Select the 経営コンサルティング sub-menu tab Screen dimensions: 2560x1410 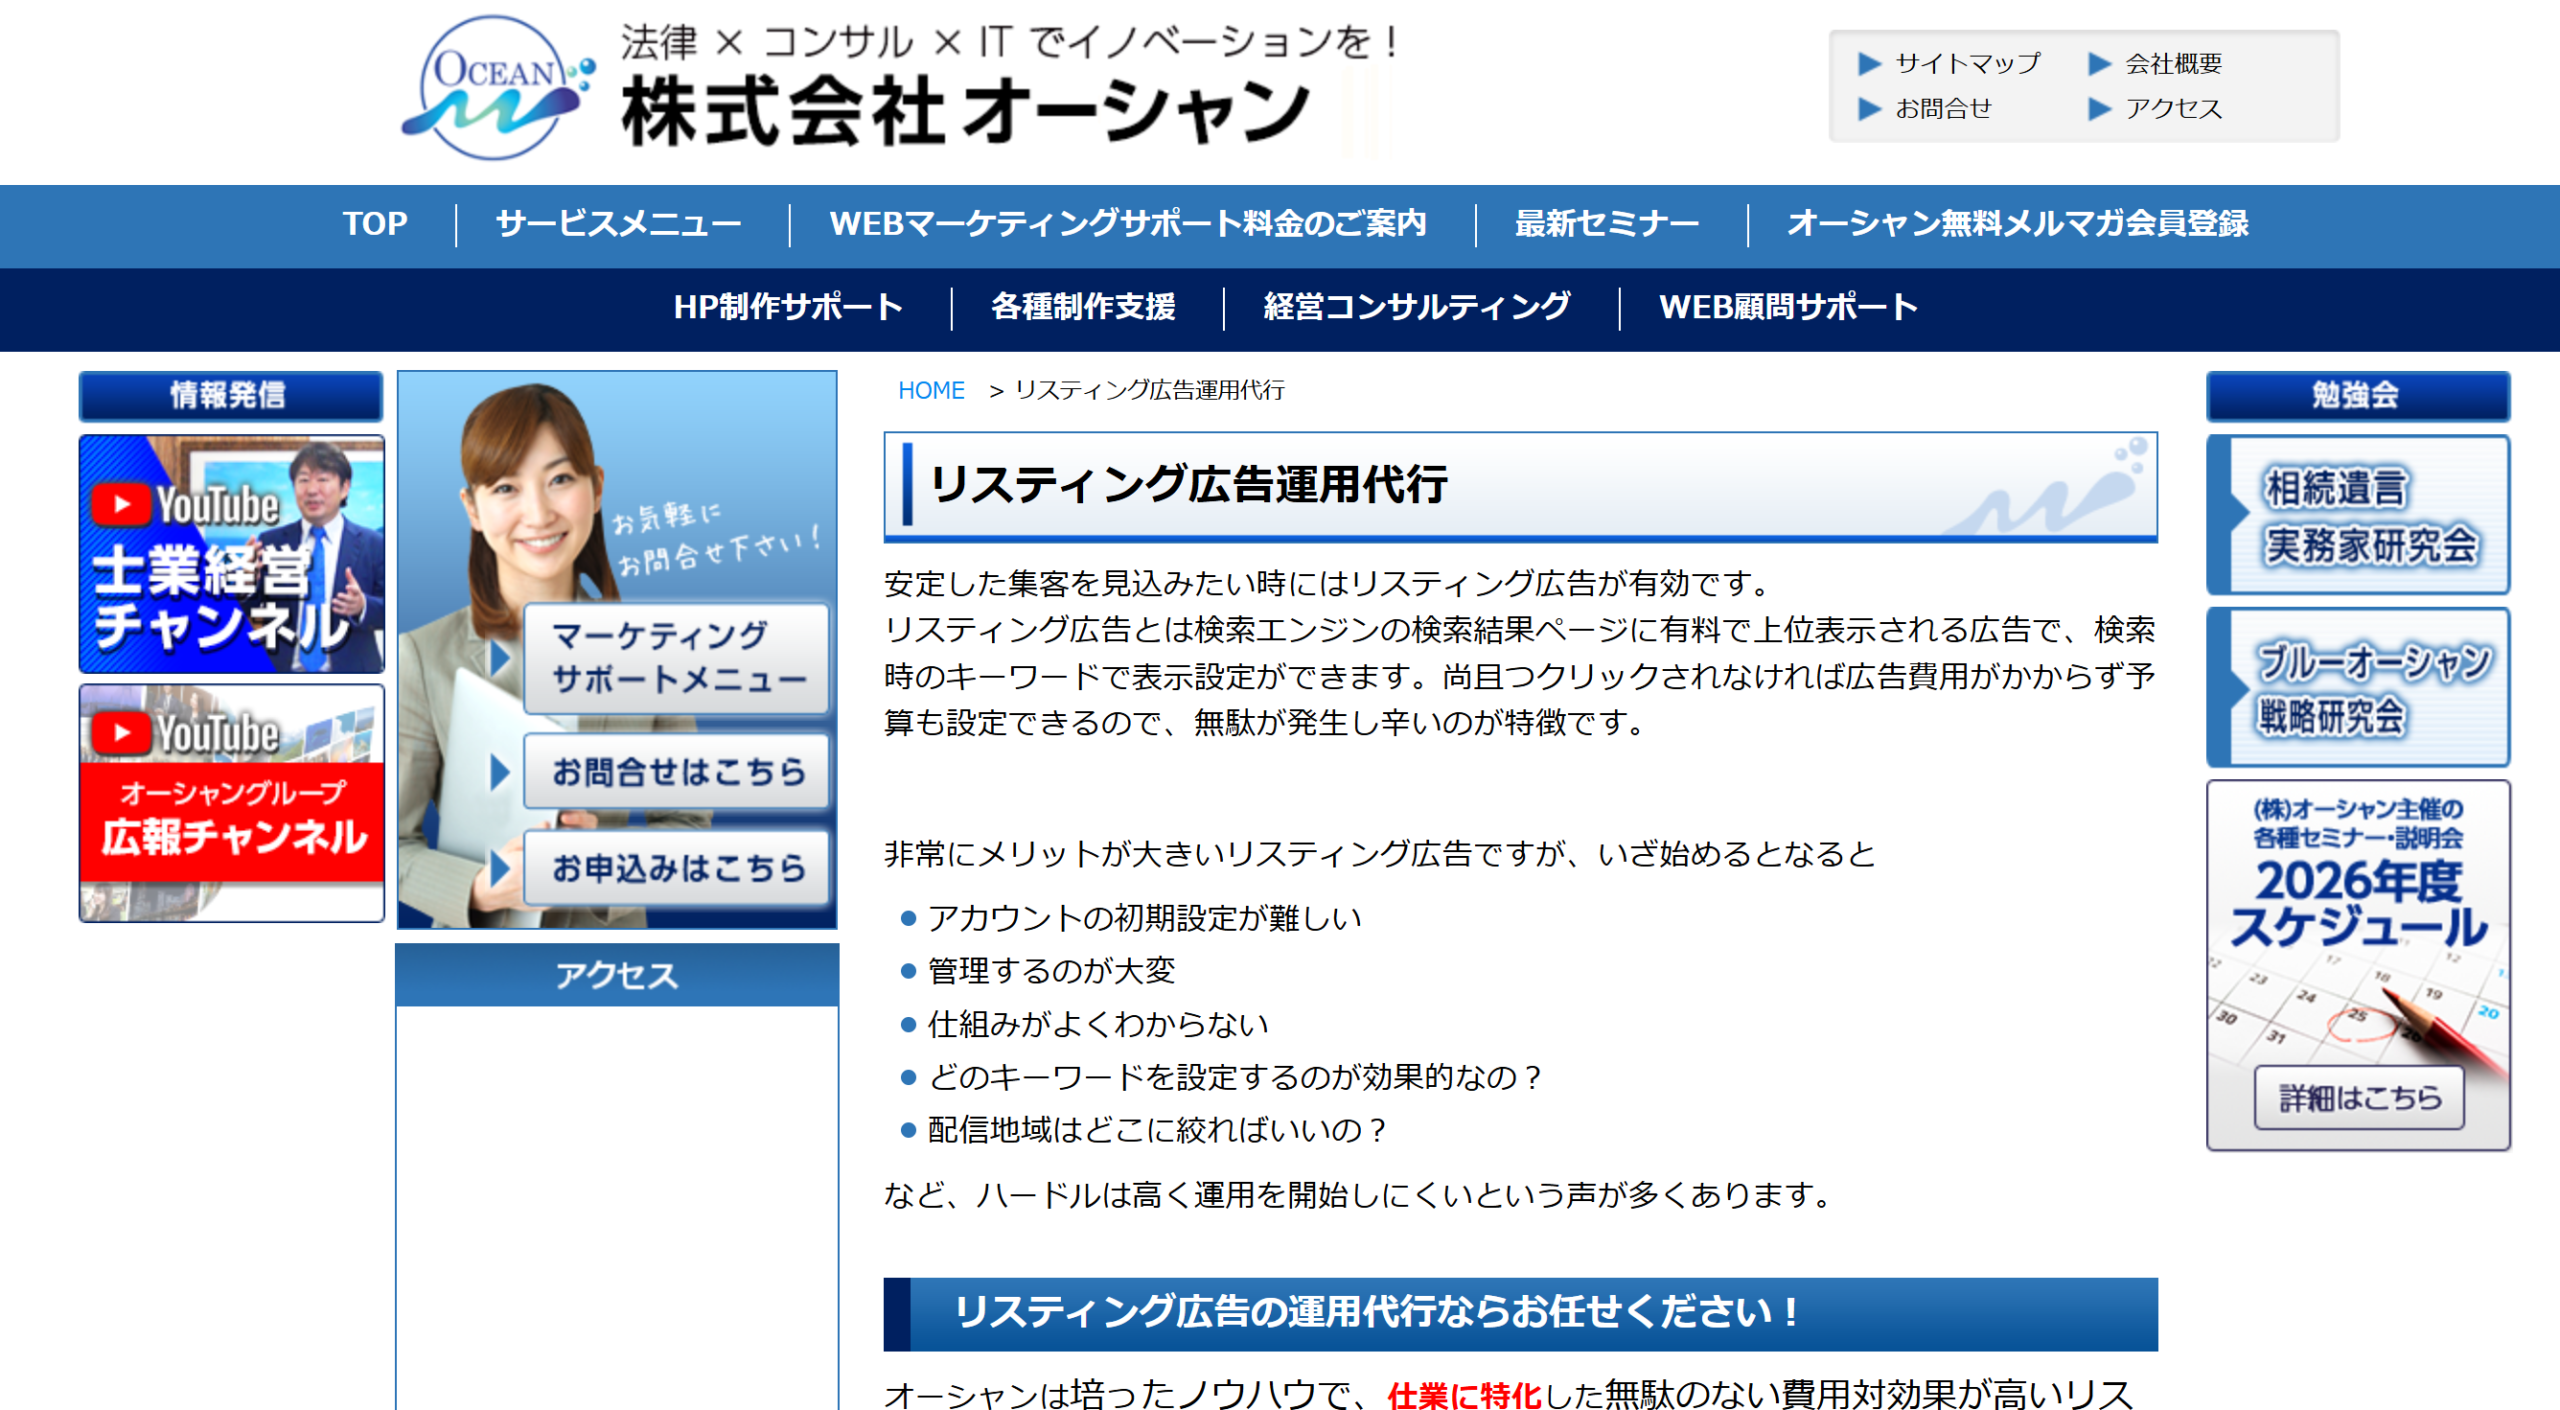[x=1416, y=307]
